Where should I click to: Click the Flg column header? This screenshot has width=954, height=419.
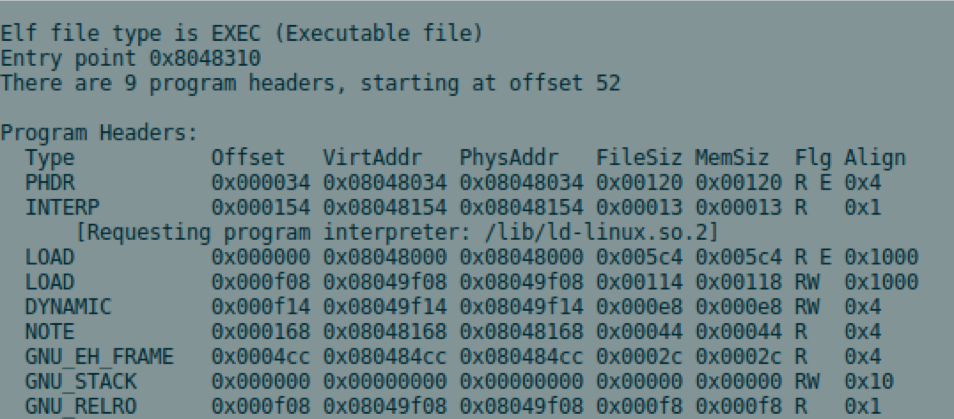813,158
